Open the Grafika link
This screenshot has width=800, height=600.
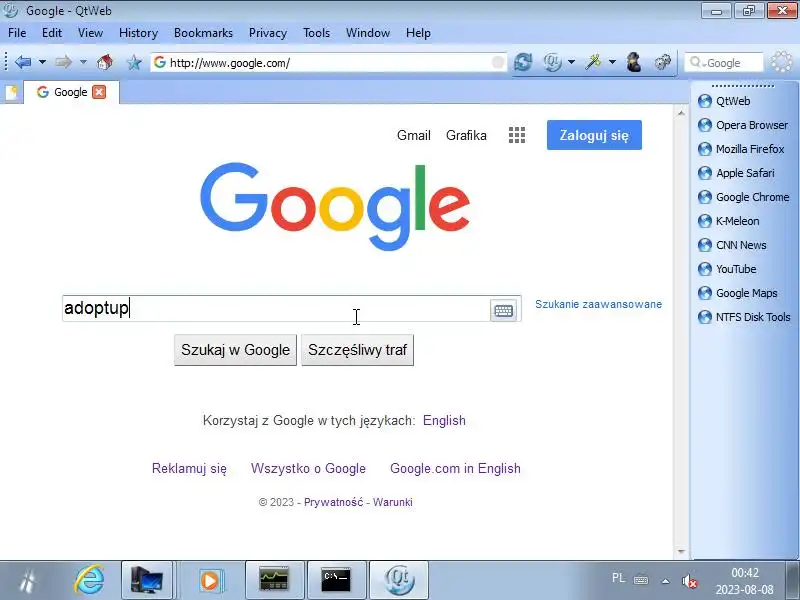coord(466,135)
